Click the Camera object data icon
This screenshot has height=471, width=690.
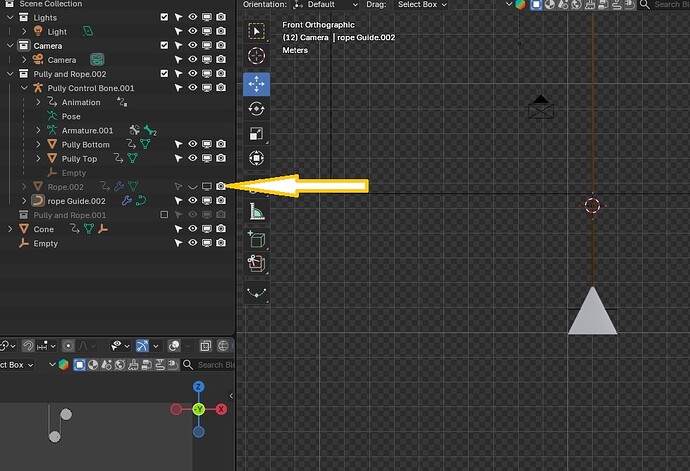[97, 59]
